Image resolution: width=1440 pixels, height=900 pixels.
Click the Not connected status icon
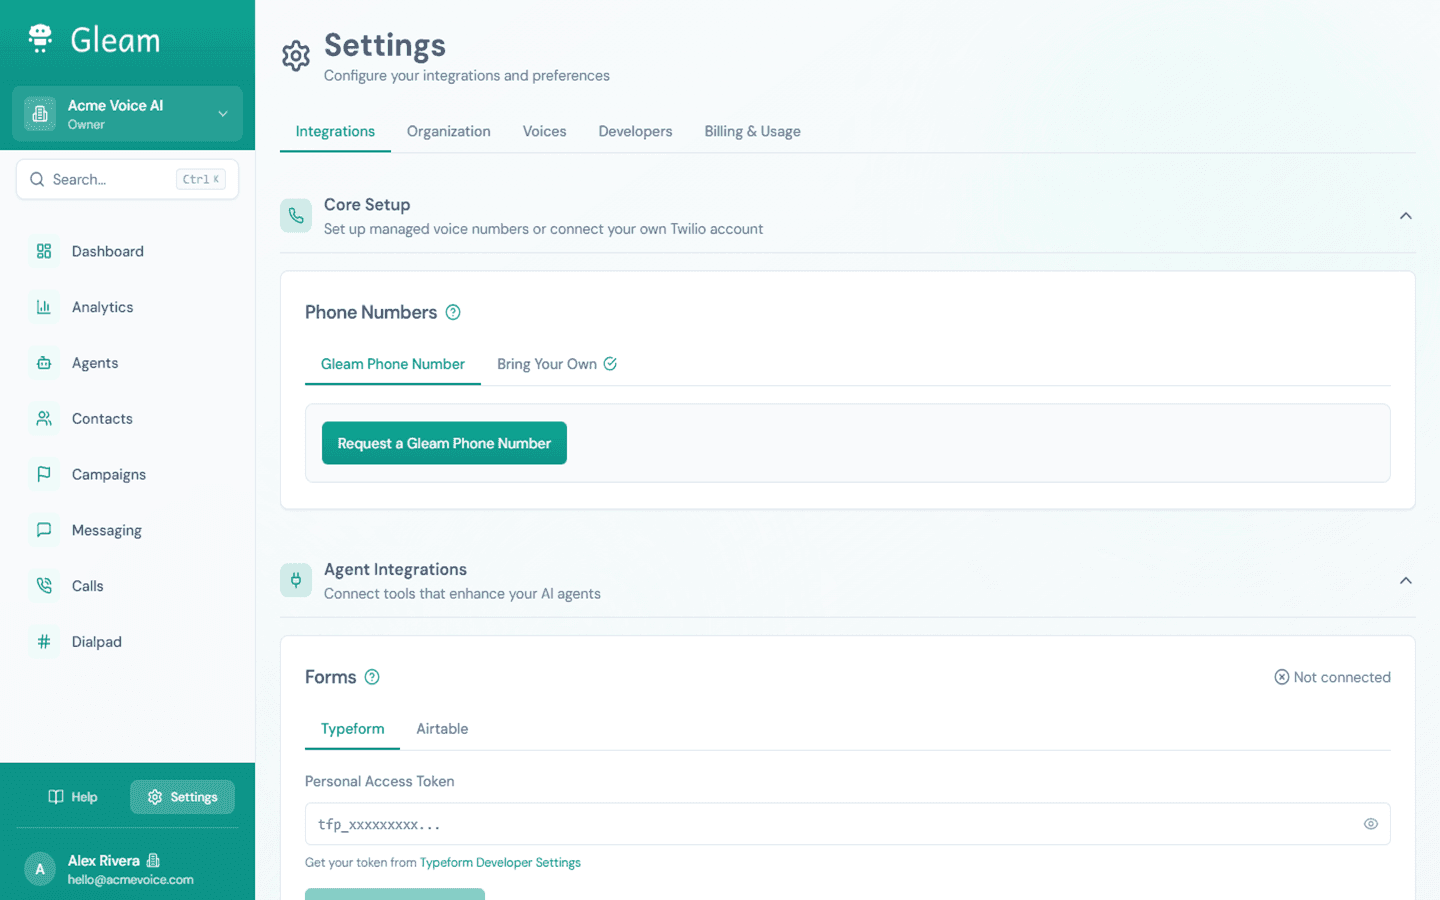pos(1281,677)
